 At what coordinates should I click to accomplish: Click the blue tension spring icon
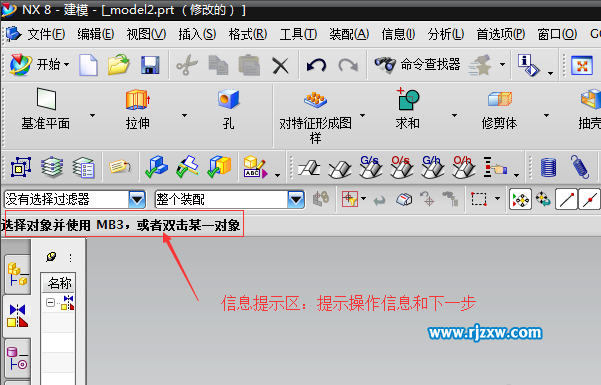[x=580, y=167]
